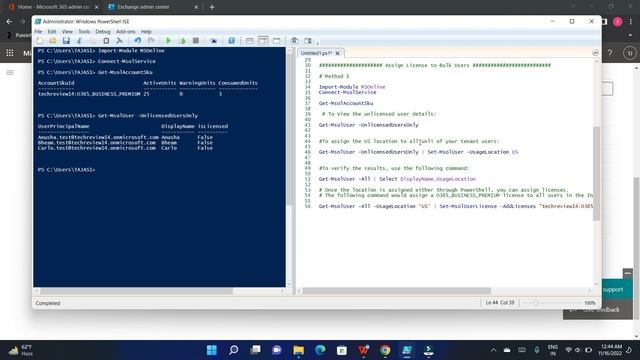Start PowerShell.exe toolbar icon
The width and height of the screenshot is (640, 360).
231,41
